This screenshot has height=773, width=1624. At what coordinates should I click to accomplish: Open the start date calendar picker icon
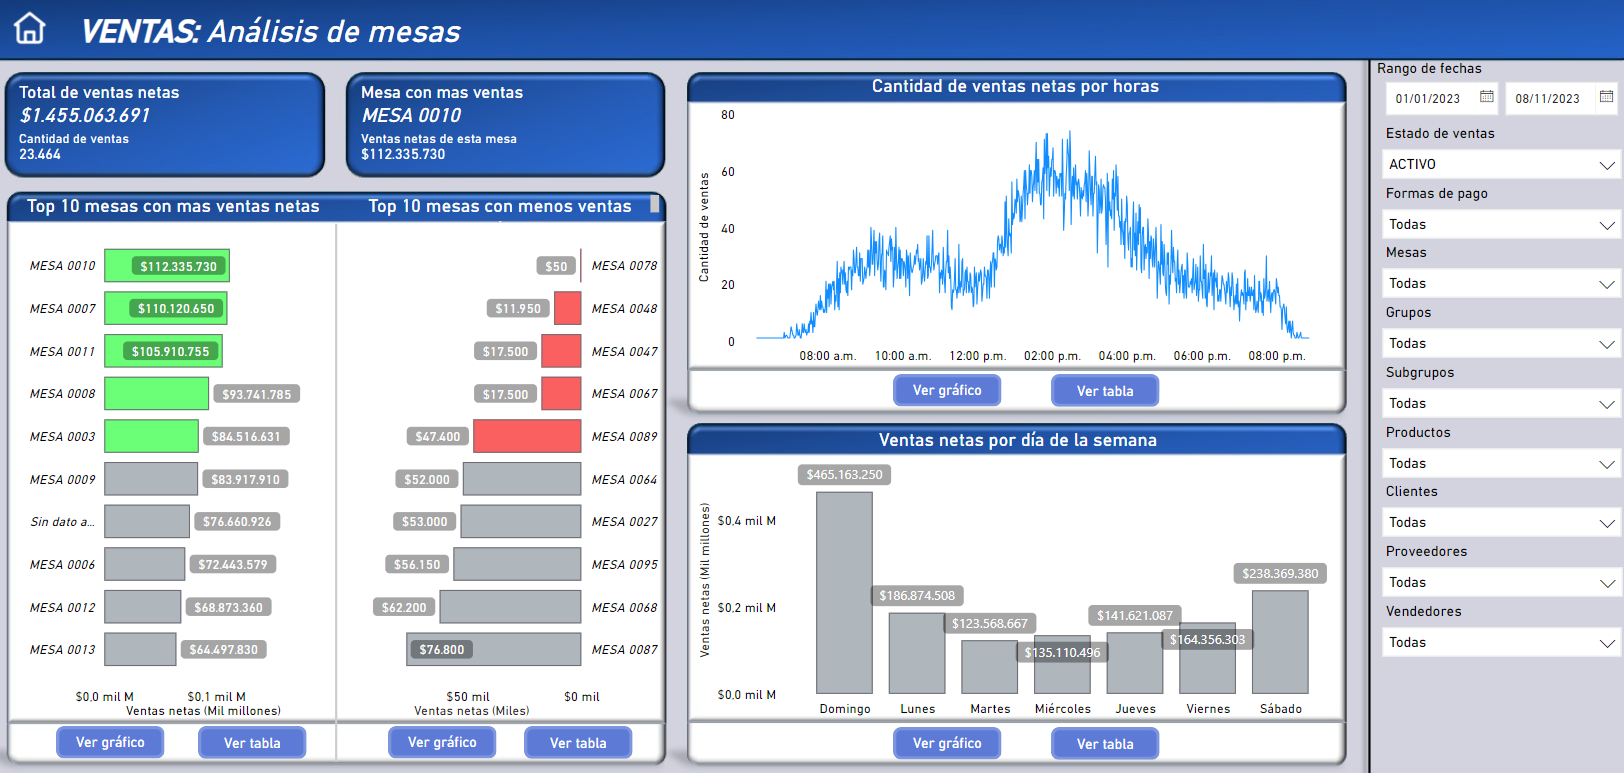coord(1486,97)
